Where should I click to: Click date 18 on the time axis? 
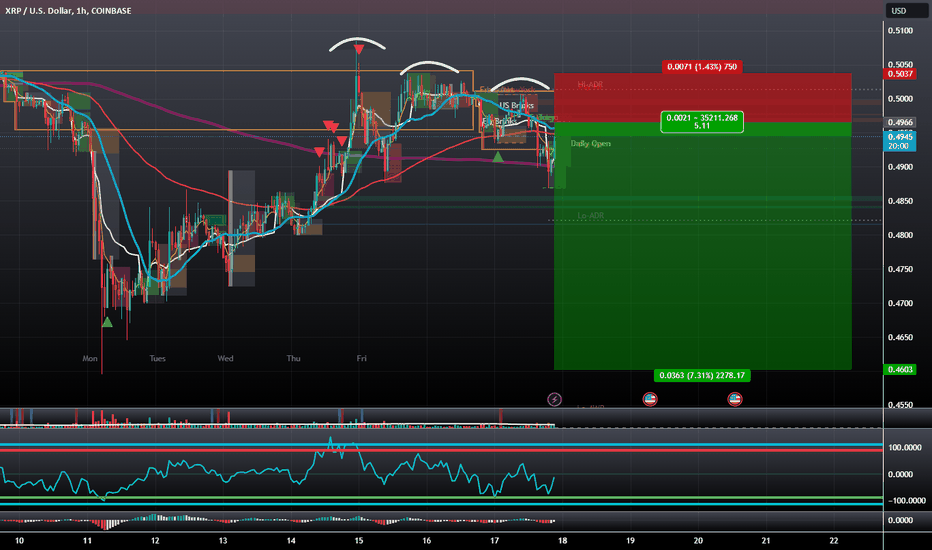pyautogui.click(x=562, y=540)
